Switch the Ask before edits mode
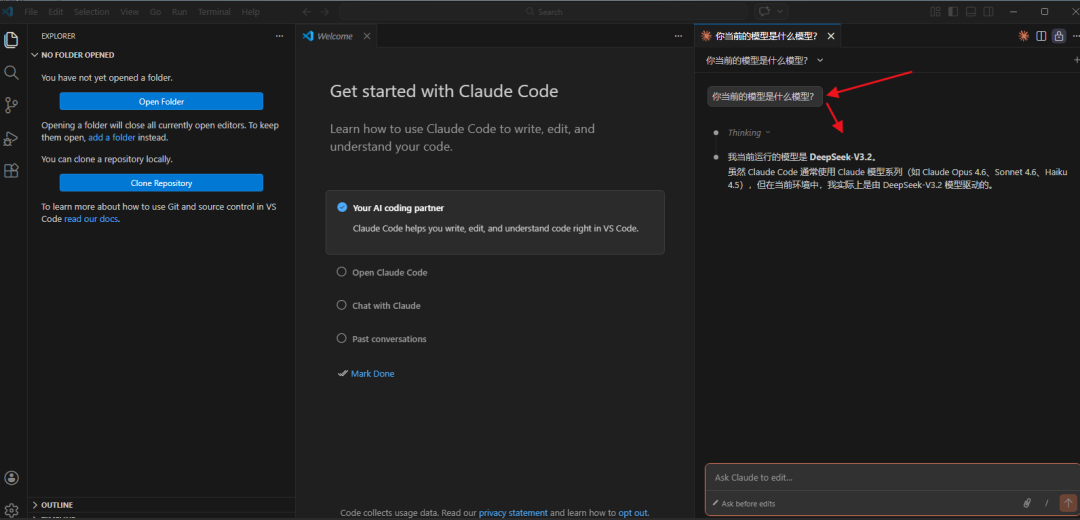This screenshot has height=520, width=1080. (743, 503)
